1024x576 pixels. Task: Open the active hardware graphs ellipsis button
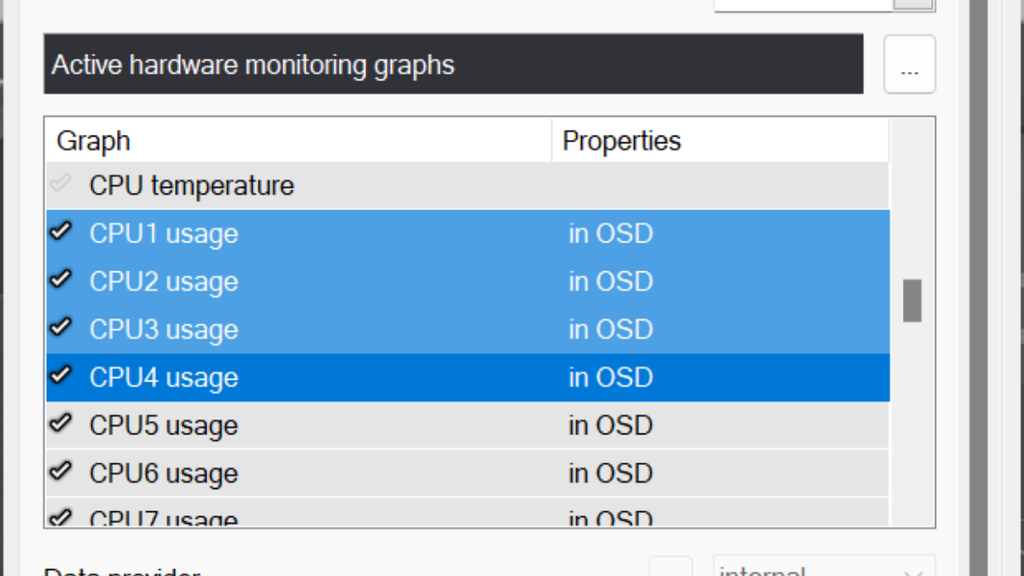click(x=909, y=65)
